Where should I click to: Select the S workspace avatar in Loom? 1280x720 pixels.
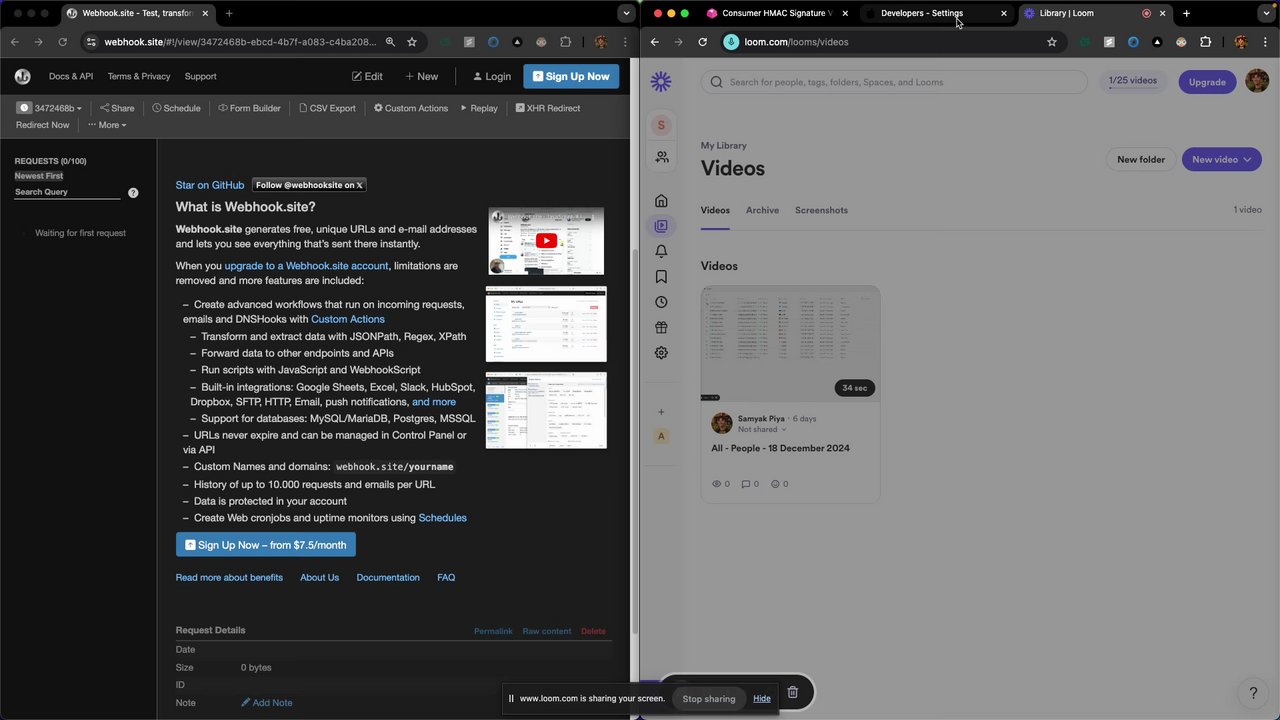point(661,125)
